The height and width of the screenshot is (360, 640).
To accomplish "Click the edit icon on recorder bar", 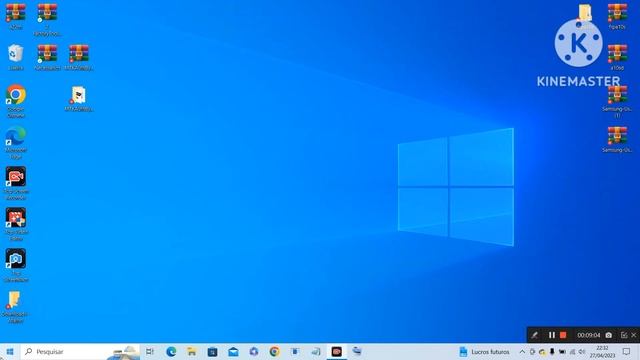I will [x=624, y=335].
